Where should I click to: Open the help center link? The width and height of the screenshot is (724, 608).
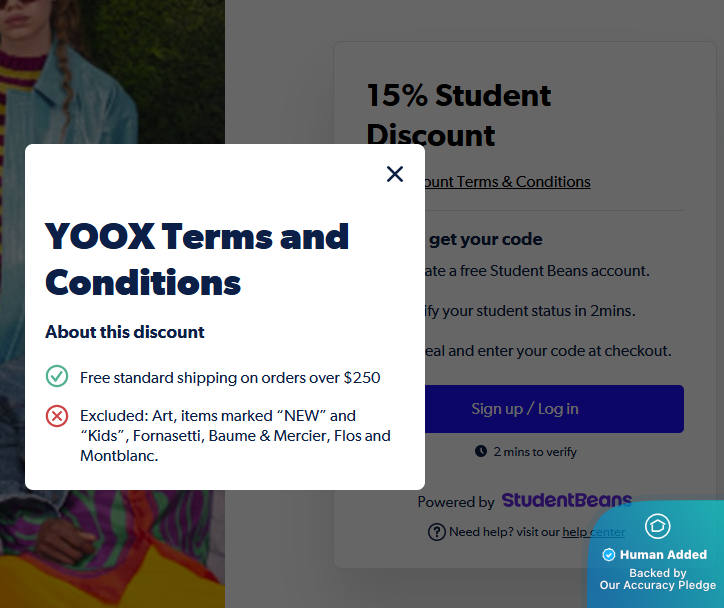593,532
